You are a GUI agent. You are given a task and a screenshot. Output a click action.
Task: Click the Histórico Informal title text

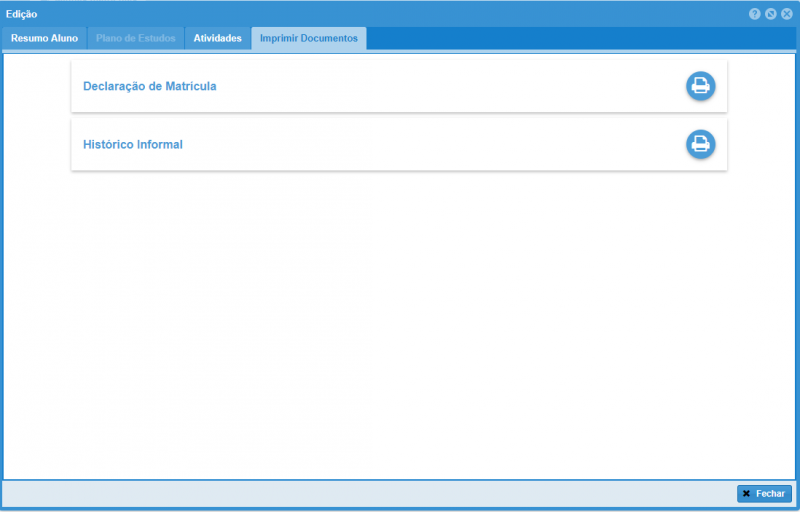pos(133,144)
